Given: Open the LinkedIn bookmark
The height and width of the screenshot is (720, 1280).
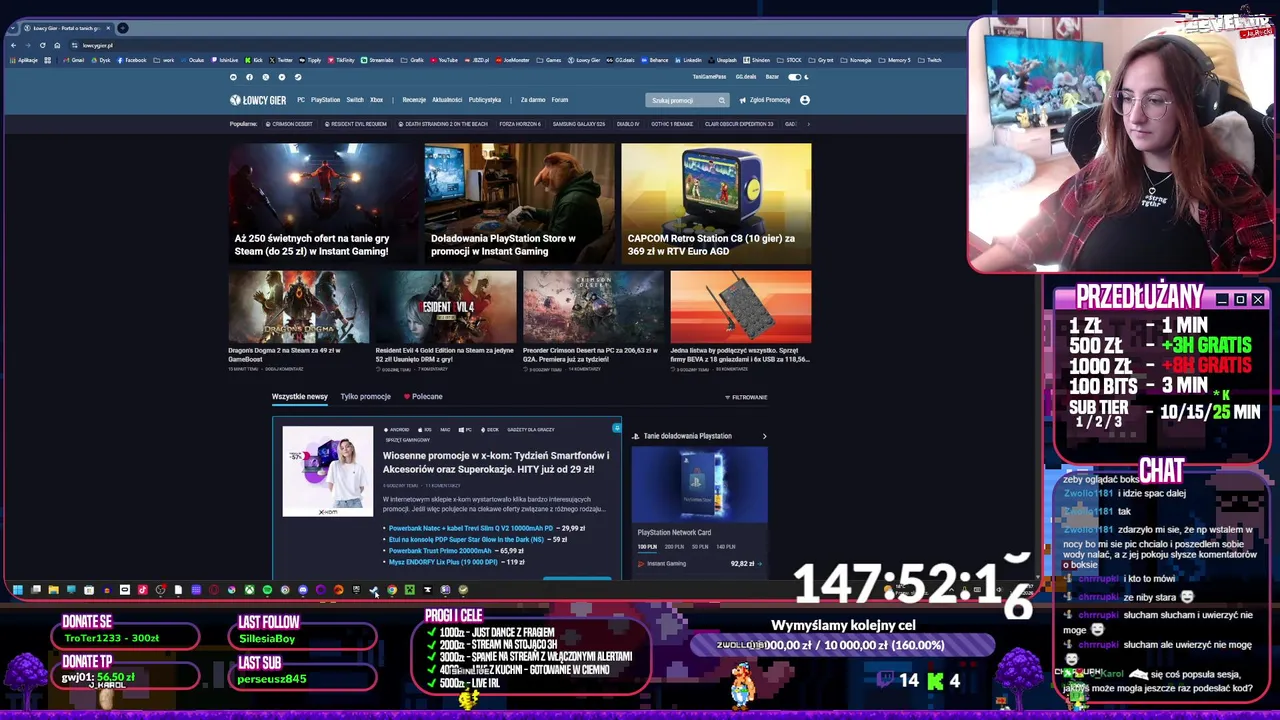Looking at the screenshot, I should point(688,60).
